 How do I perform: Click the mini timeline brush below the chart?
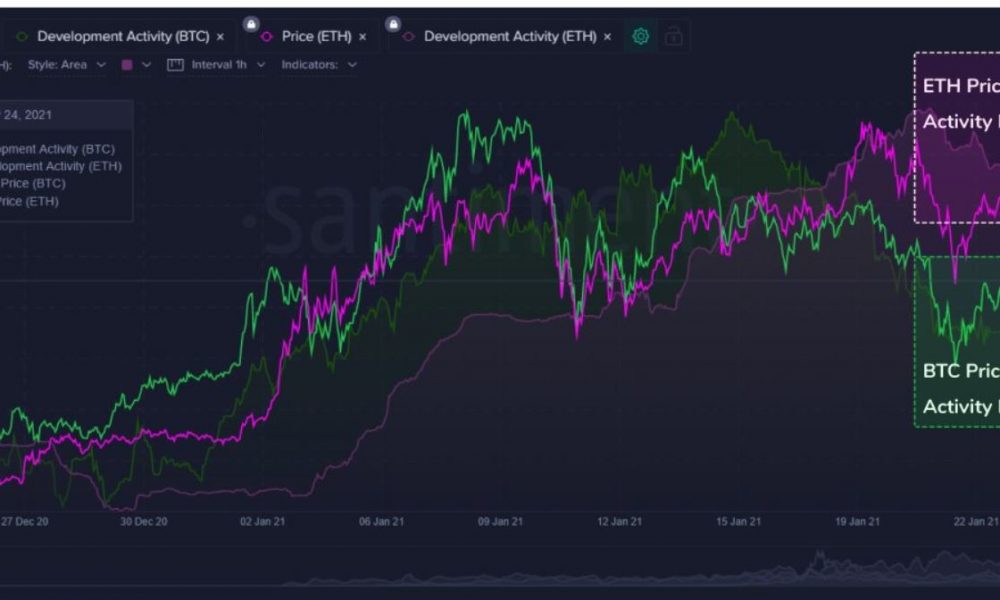pos(500,567)
